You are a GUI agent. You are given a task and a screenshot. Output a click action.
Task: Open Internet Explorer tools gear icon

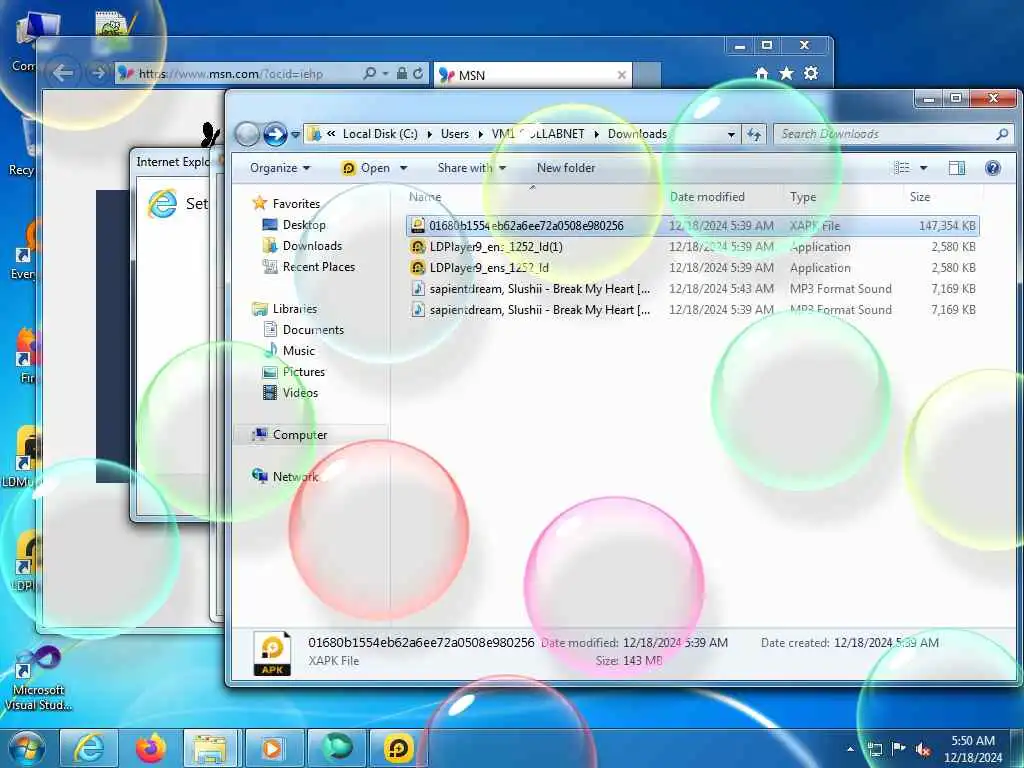pyautogui.click(x=811, y=74)
